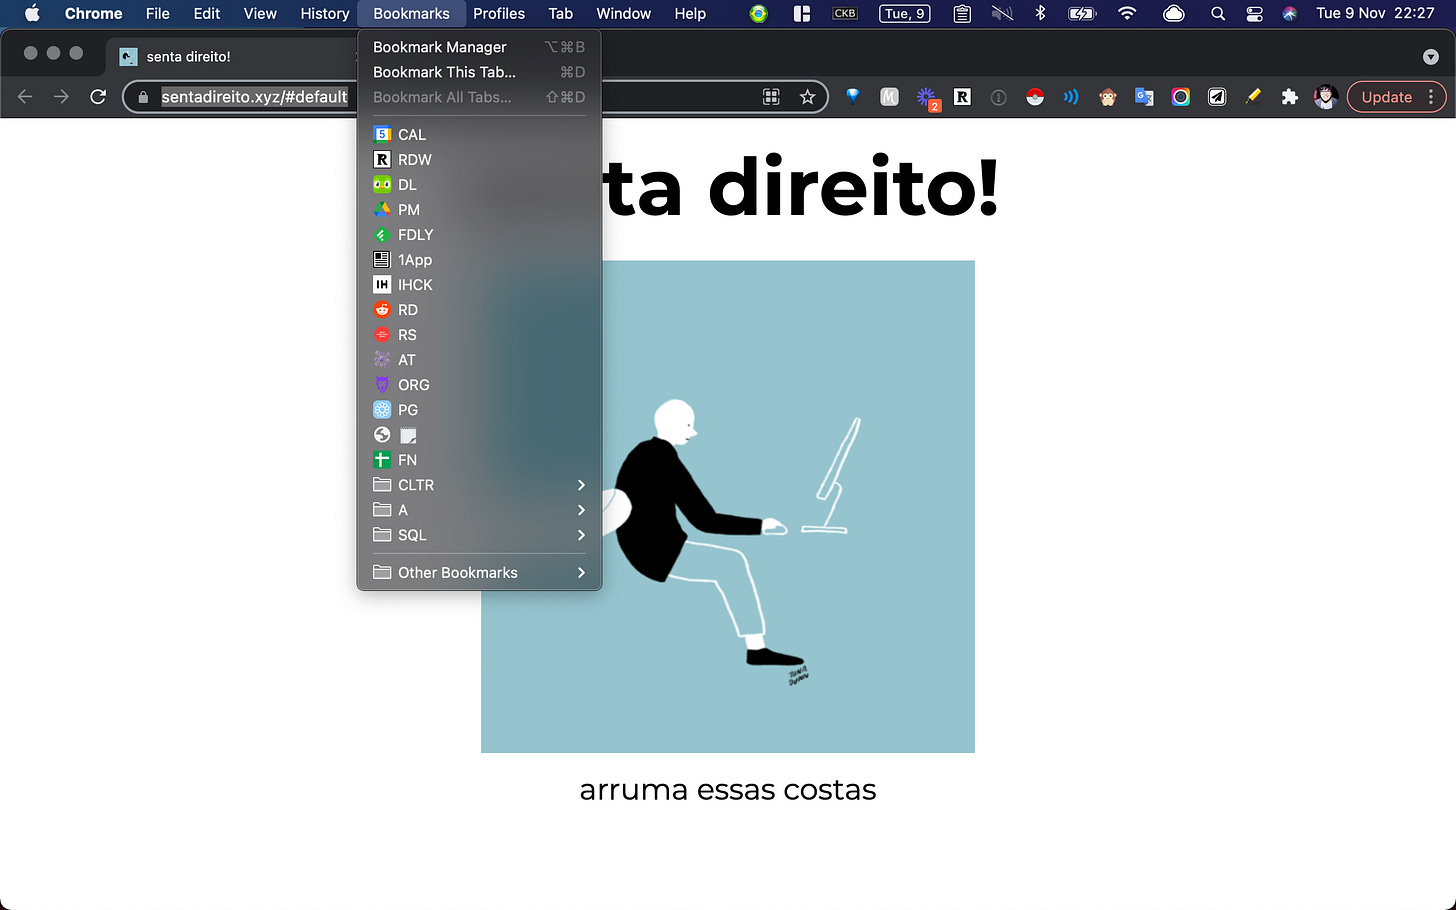Screen dimensions: 1456x910
Task: Open the CAL bookmark
Action: (479, 134)
